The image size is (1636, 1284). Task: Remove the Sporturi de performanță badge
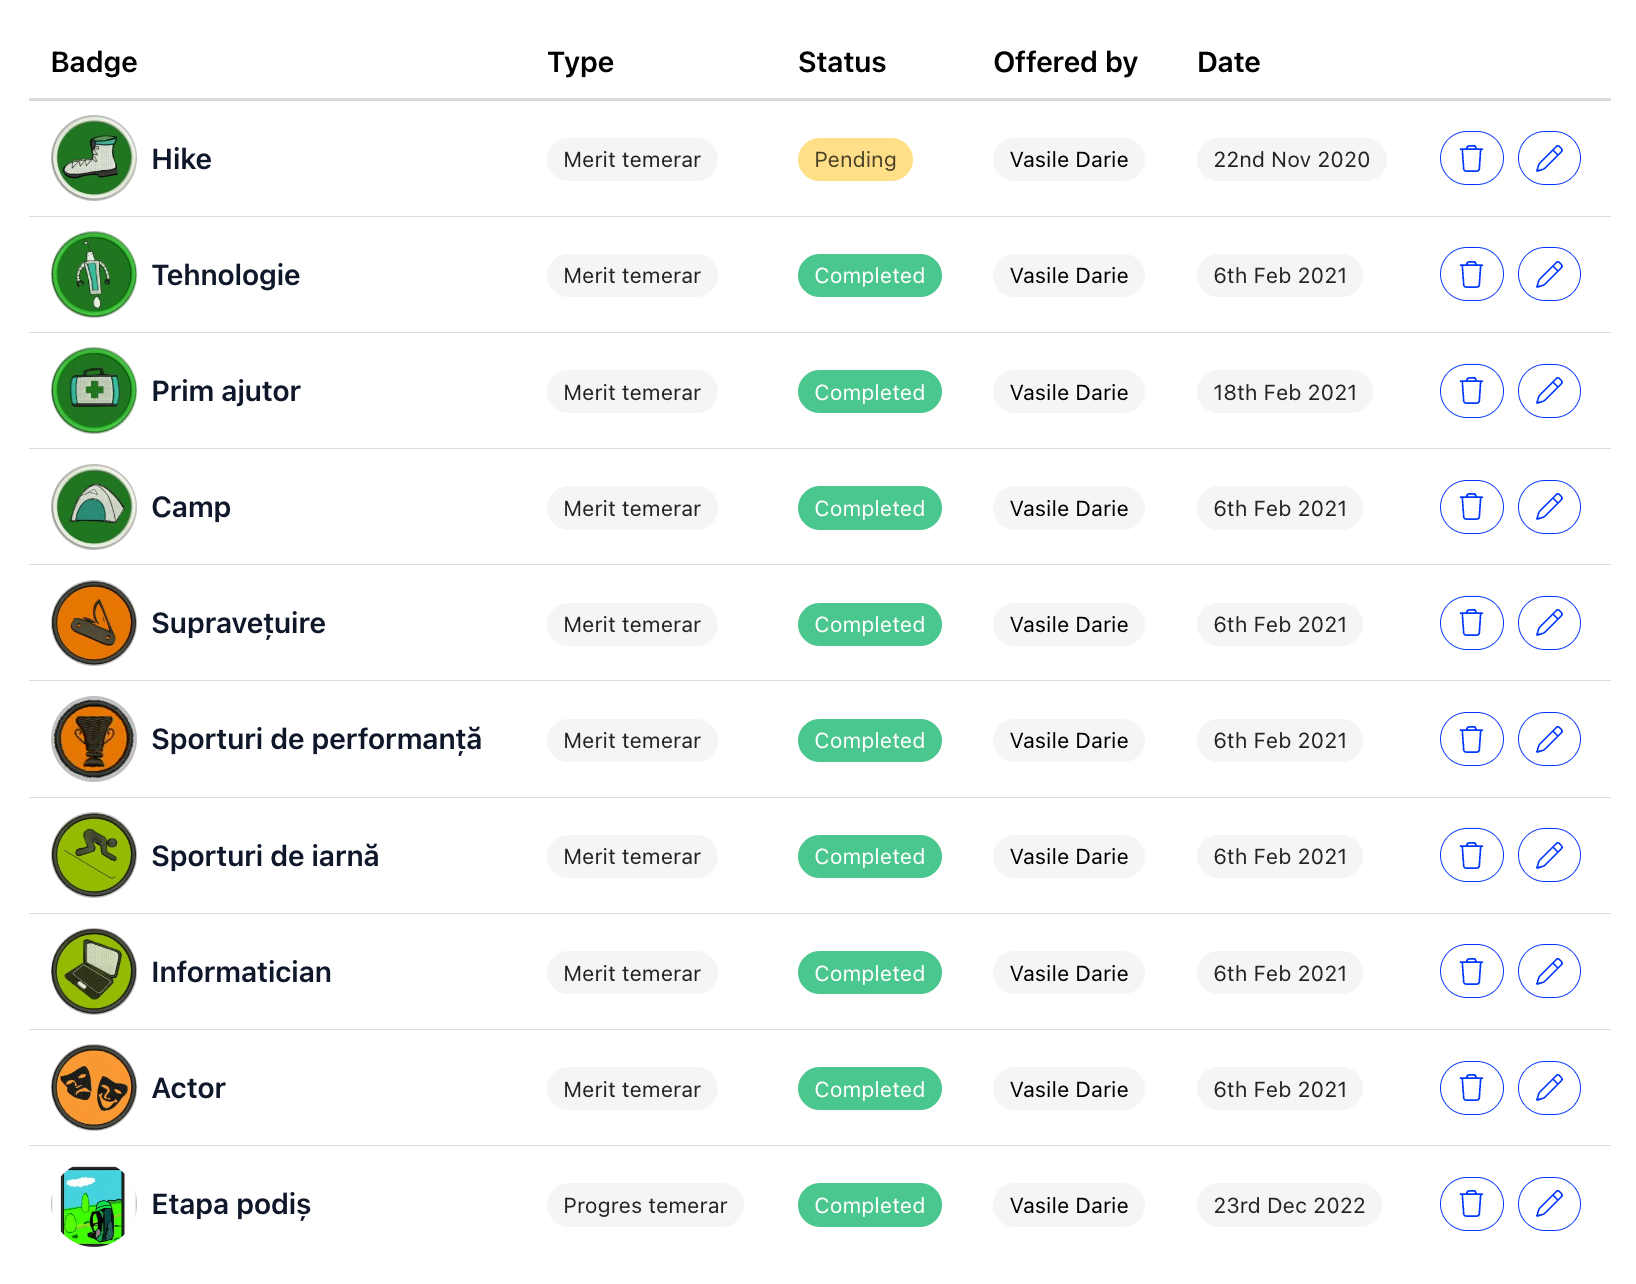[1471, 739]
